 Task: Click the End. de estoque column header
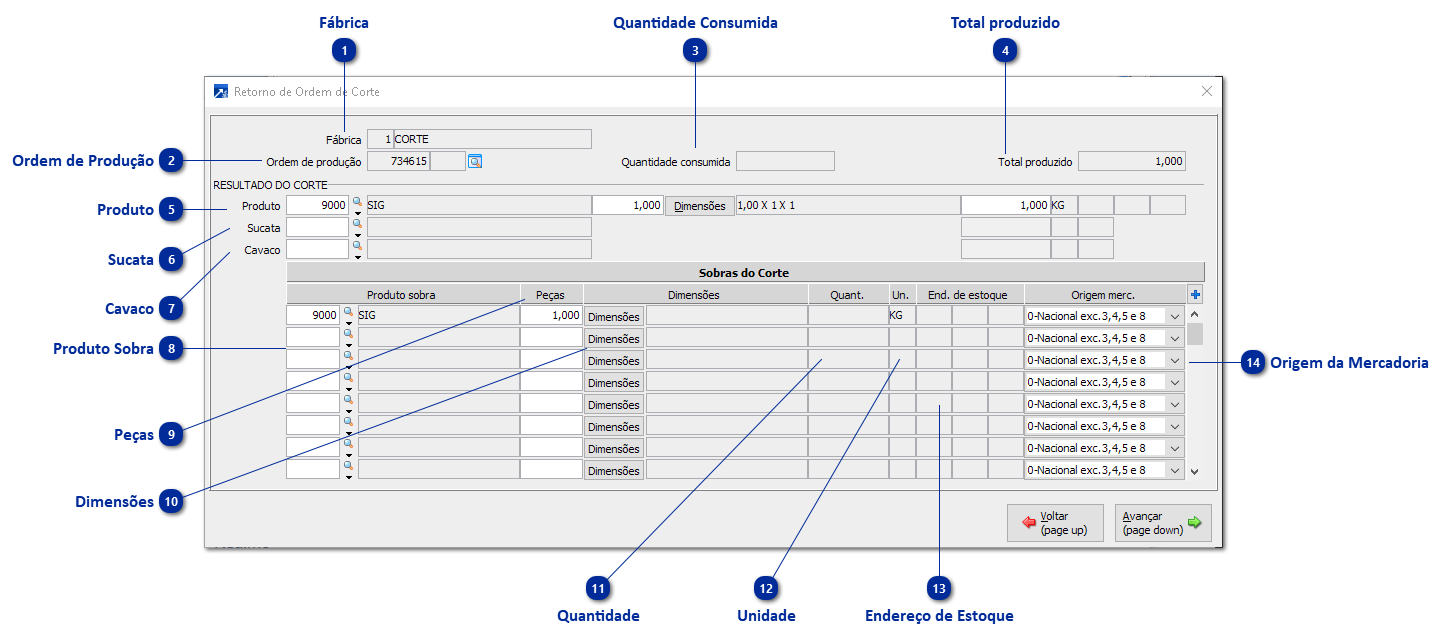(x=970, y=295)
